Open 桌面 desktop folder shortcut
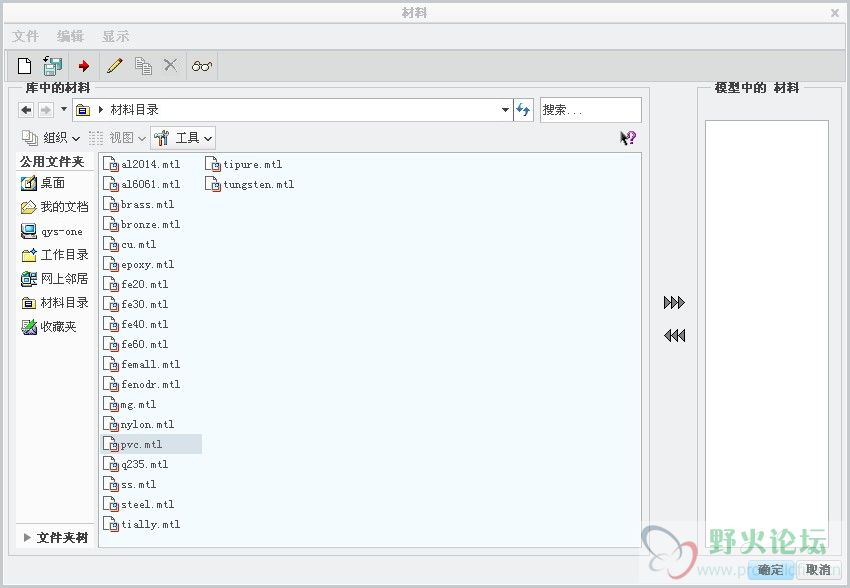 (x=43, y=183)
